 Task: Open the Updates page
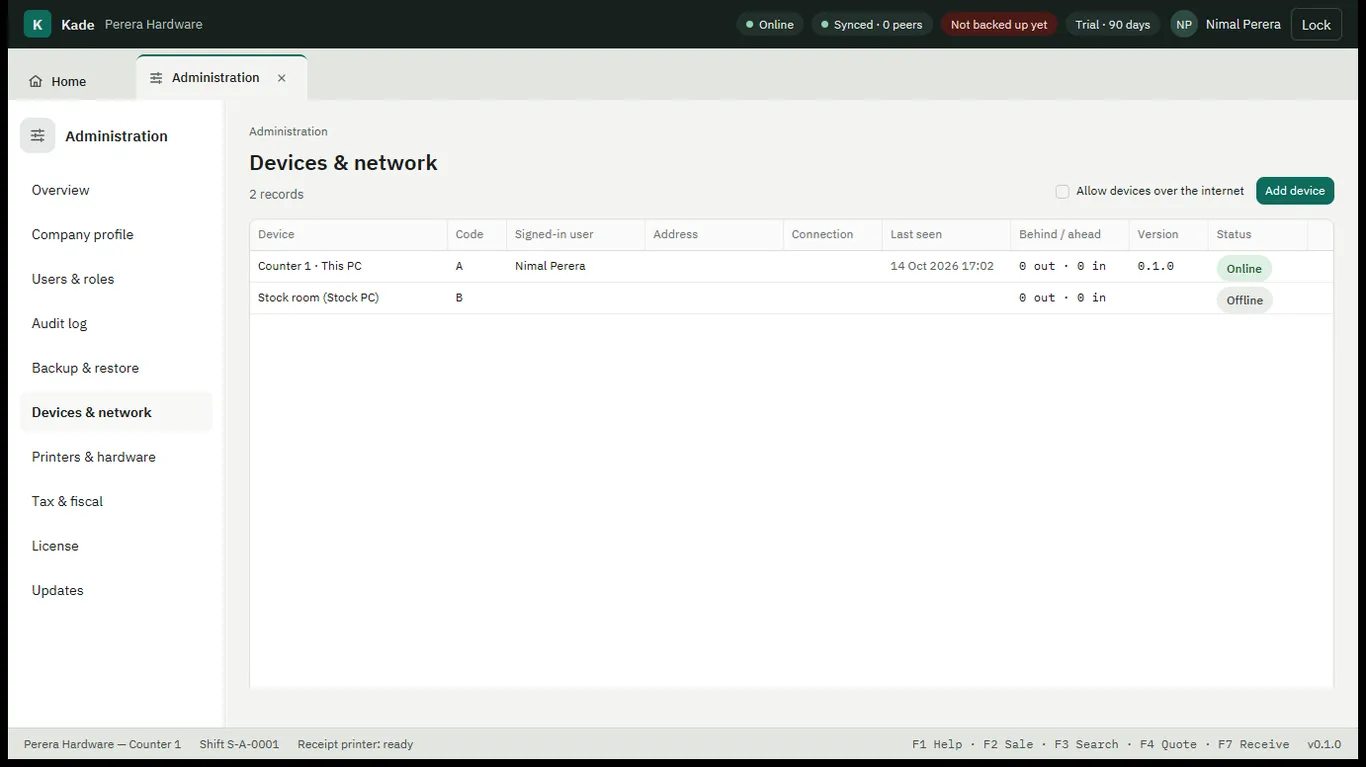(116, 590)
